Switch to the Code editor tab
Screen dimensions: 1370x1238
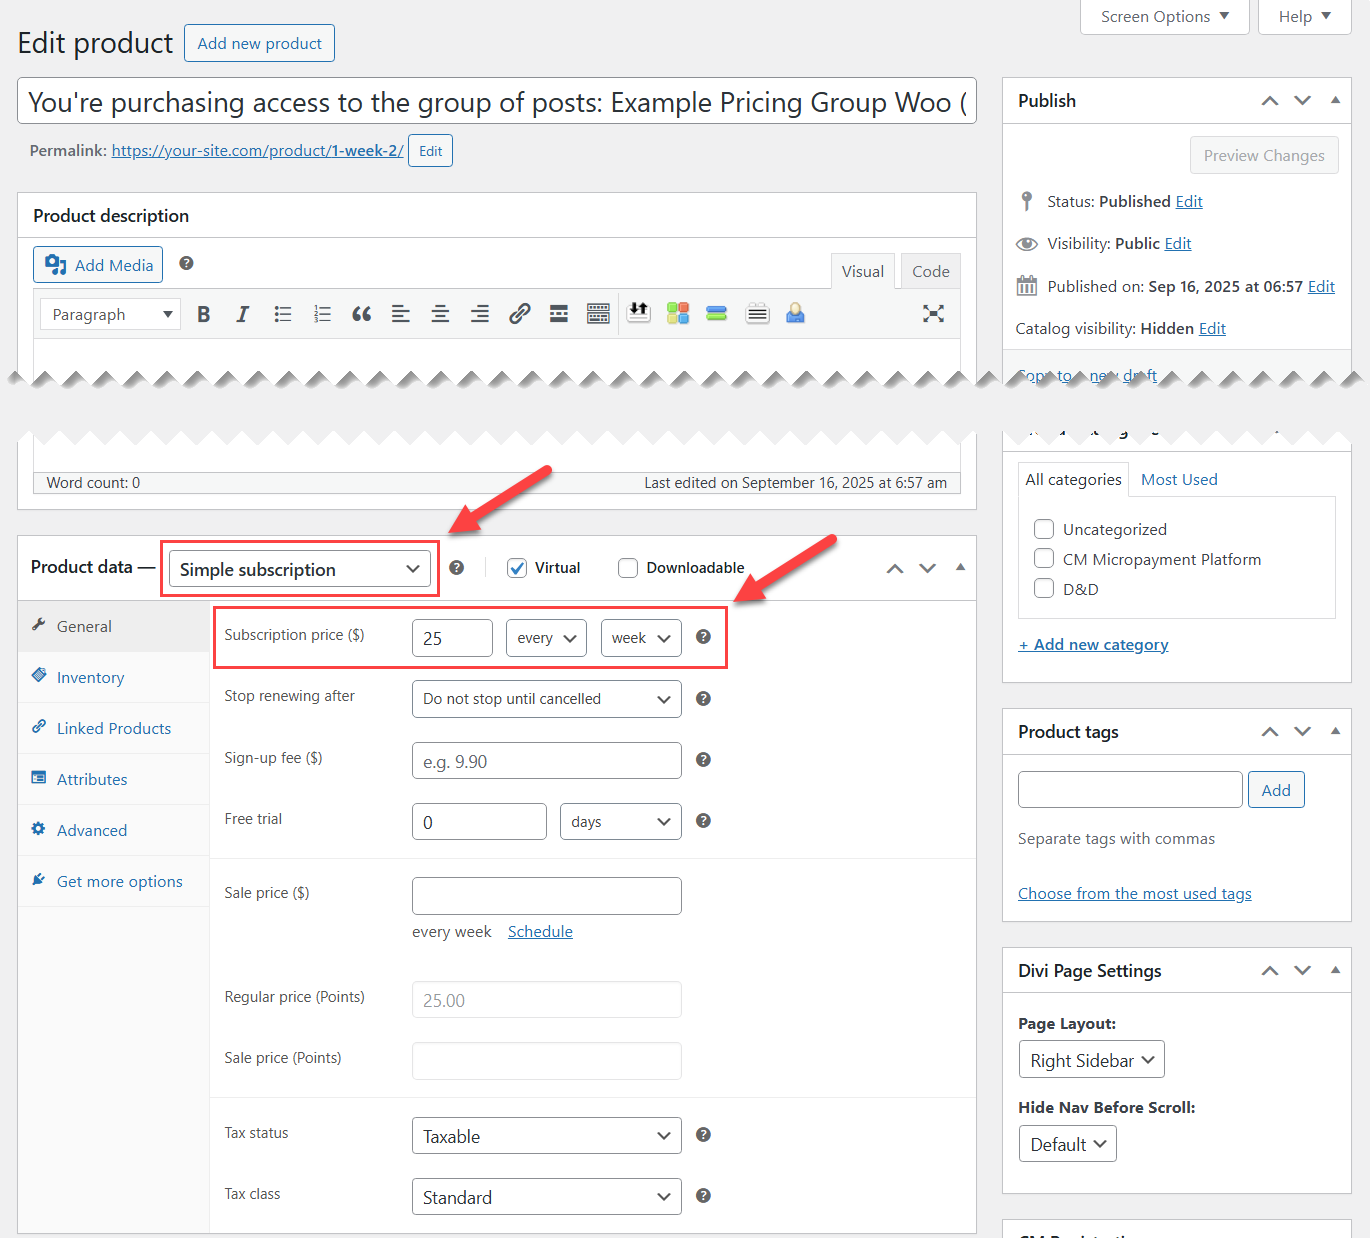(x=930, y=270)
